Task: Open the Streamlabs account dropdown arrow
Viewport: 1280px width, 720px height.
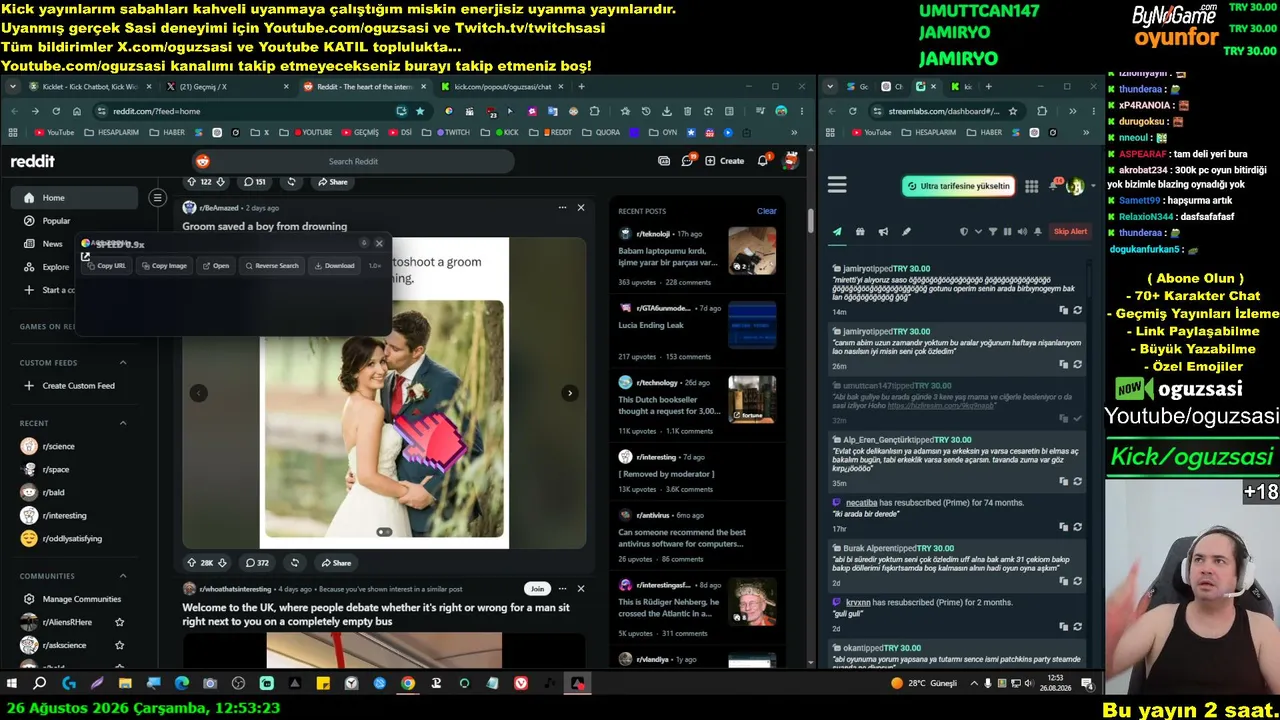Action: click(1093, 186)
